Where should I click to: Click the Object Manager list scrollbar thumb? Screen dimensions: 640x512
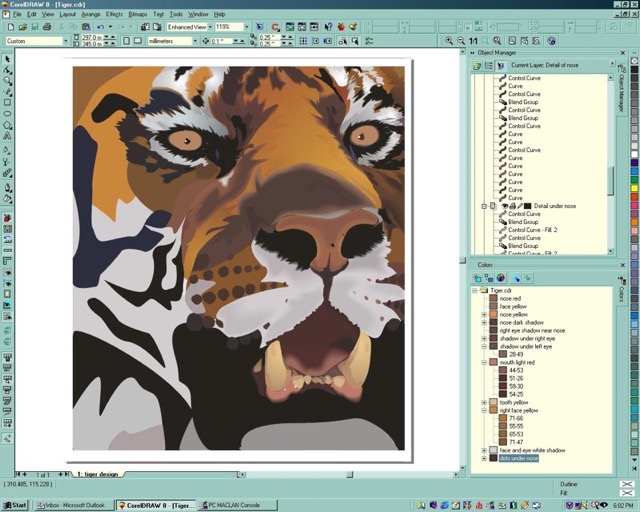tap(611, 181)
